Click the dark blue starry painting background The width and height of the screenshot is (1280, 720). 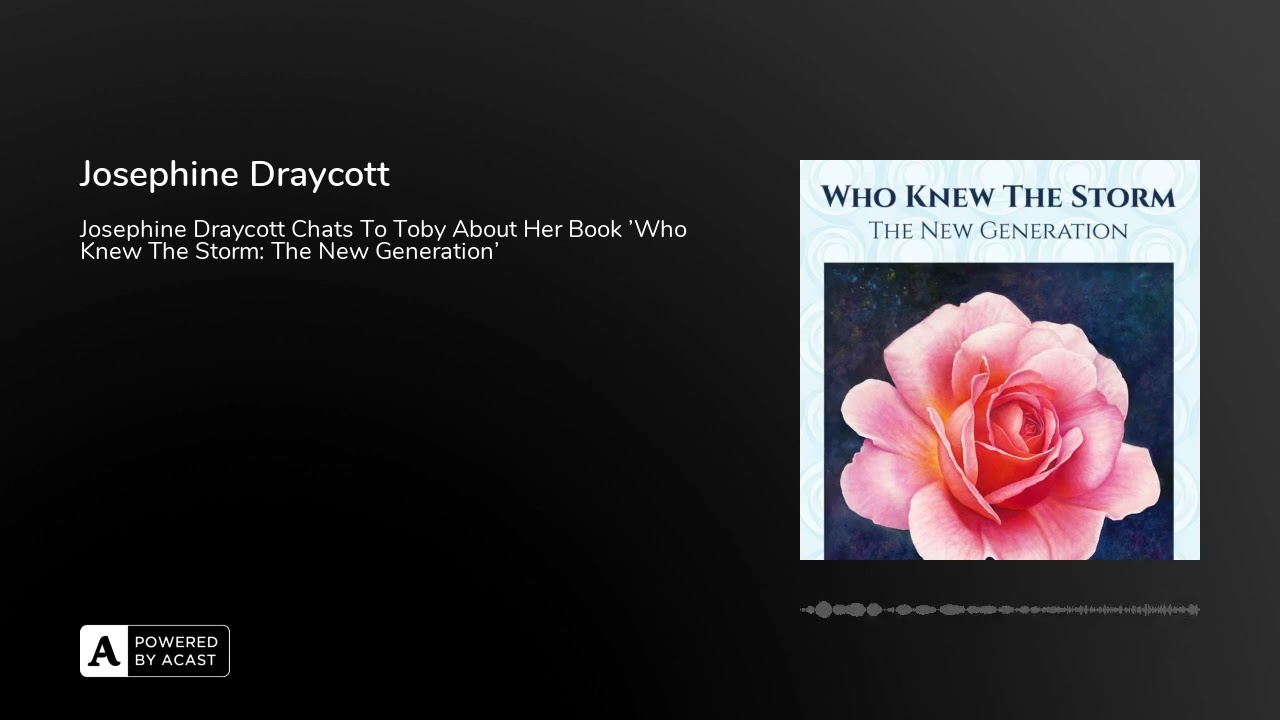[870, 310]
